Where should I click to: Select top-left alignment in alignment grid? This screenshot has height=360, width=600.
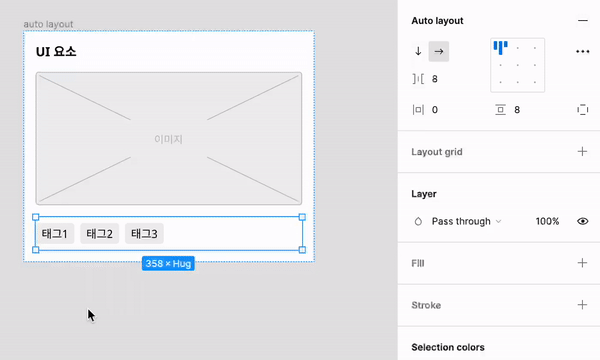500,48
